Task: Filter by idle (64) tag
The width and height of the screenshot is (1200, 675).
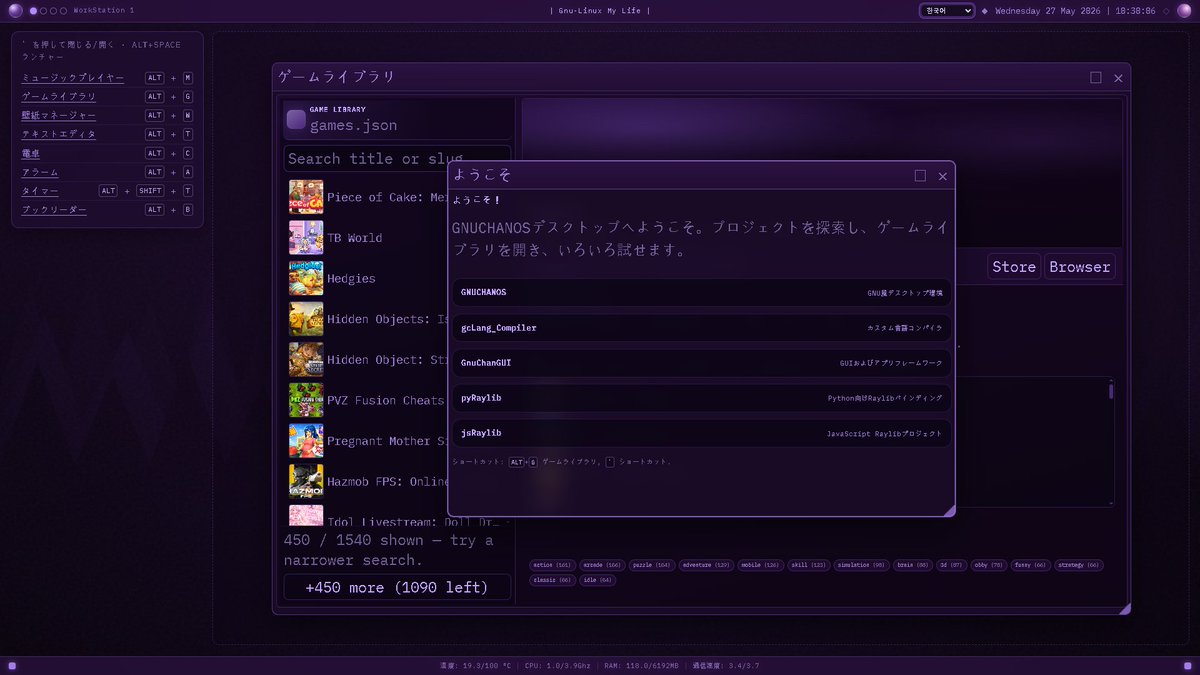Action: point(598,580)
